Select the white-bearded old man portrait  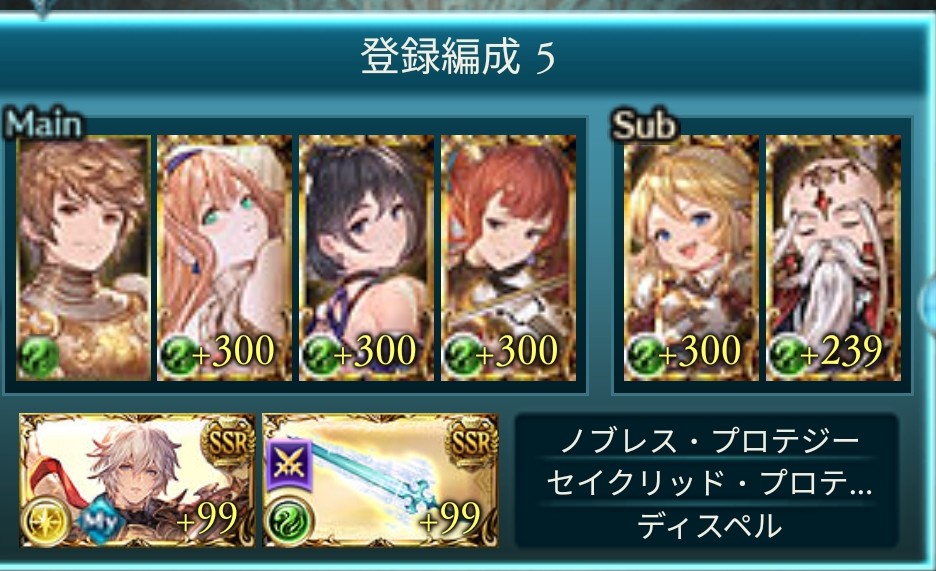coord(833,258)
